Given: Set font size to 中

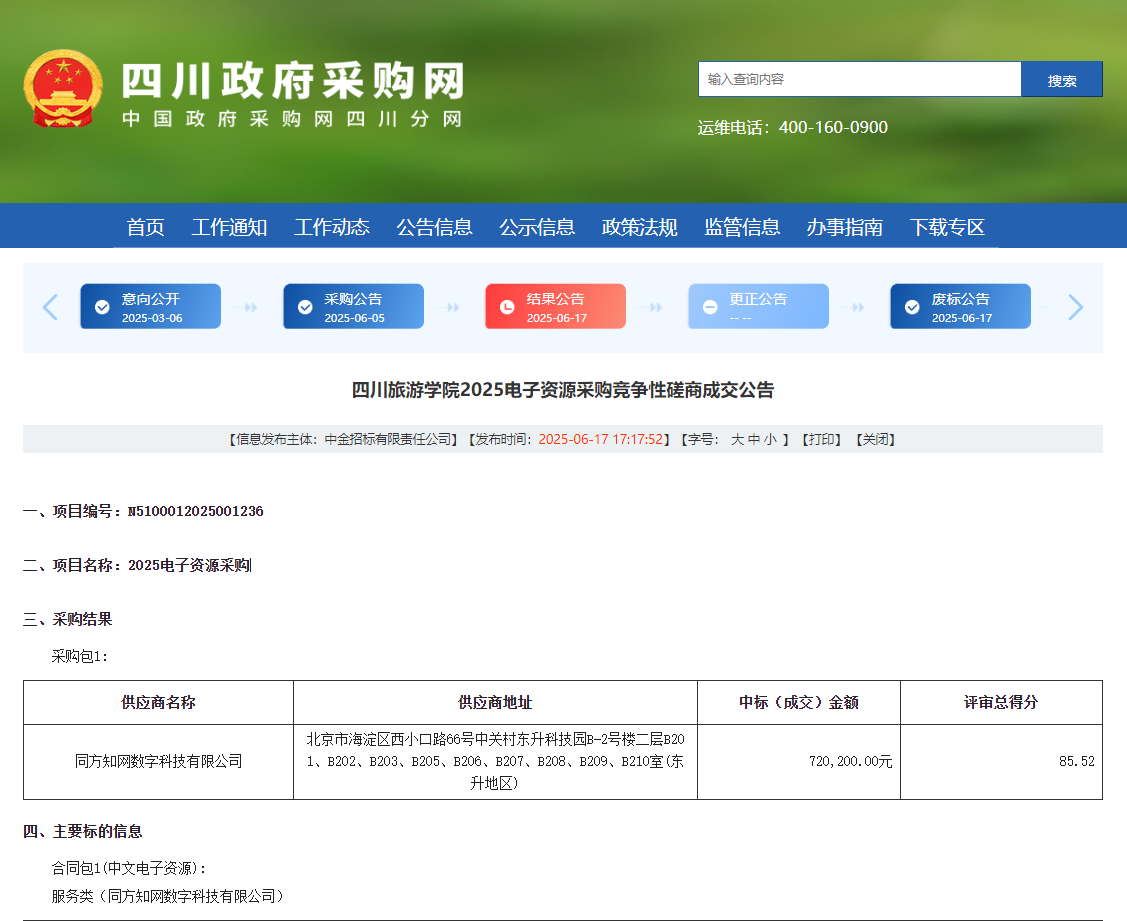Looking at the screenshot, I should [x=754, y=439].
